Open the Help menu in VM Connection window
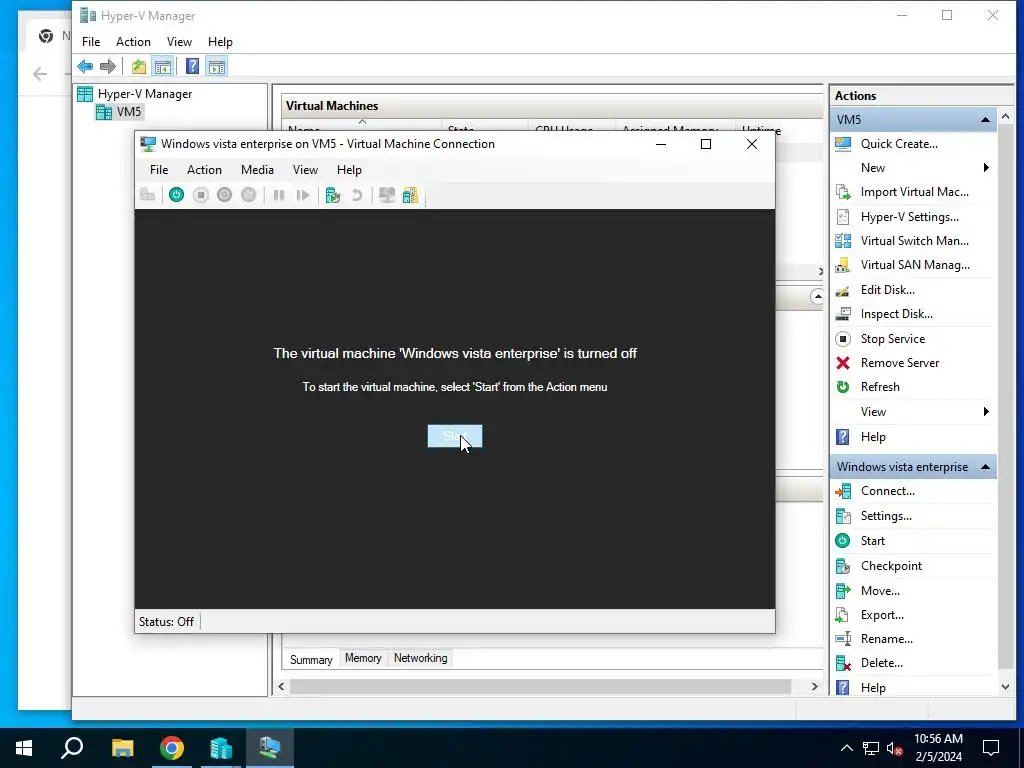1024x768 pixels. click(349, 170)
